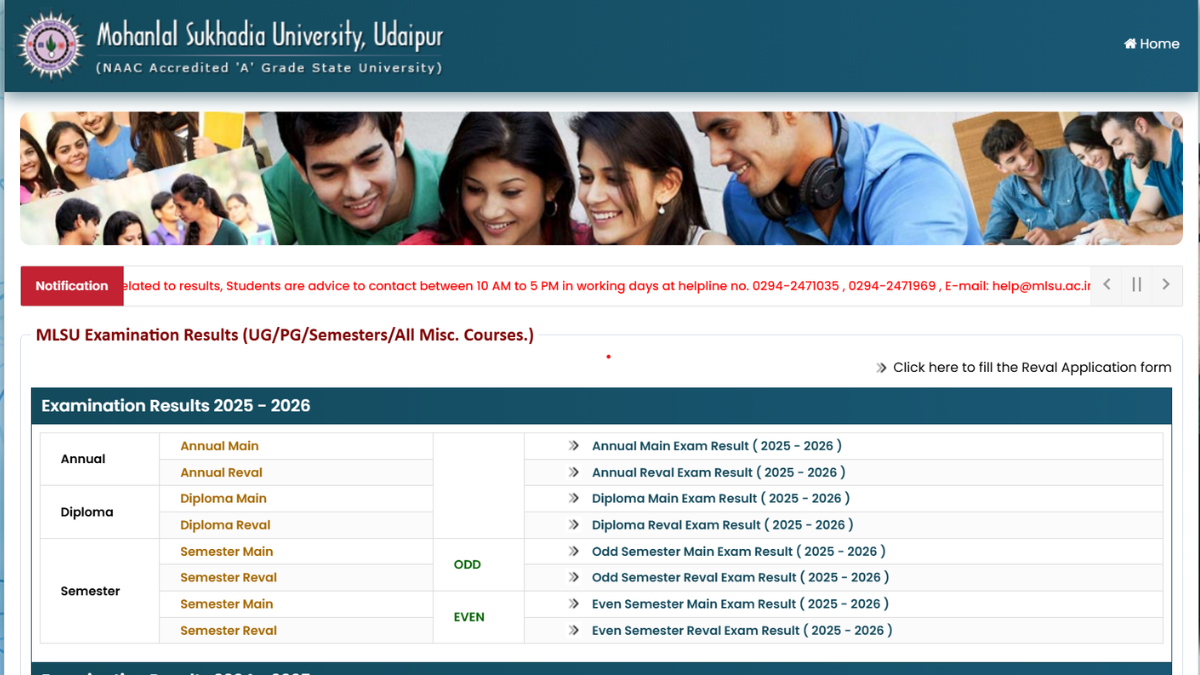Click chevron icon before Diploma Main Exam Result

point(574,498)
